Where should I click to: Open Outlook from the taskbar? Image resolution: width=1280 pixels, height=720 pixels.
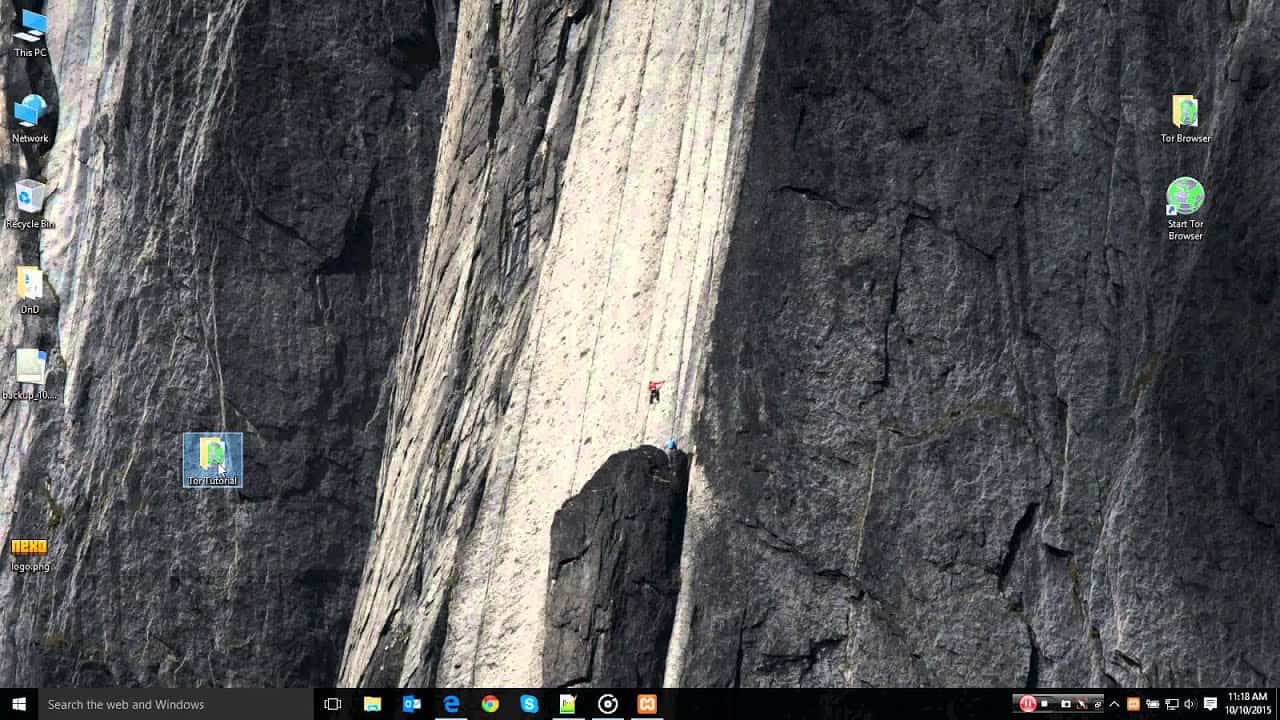point(412,704)
